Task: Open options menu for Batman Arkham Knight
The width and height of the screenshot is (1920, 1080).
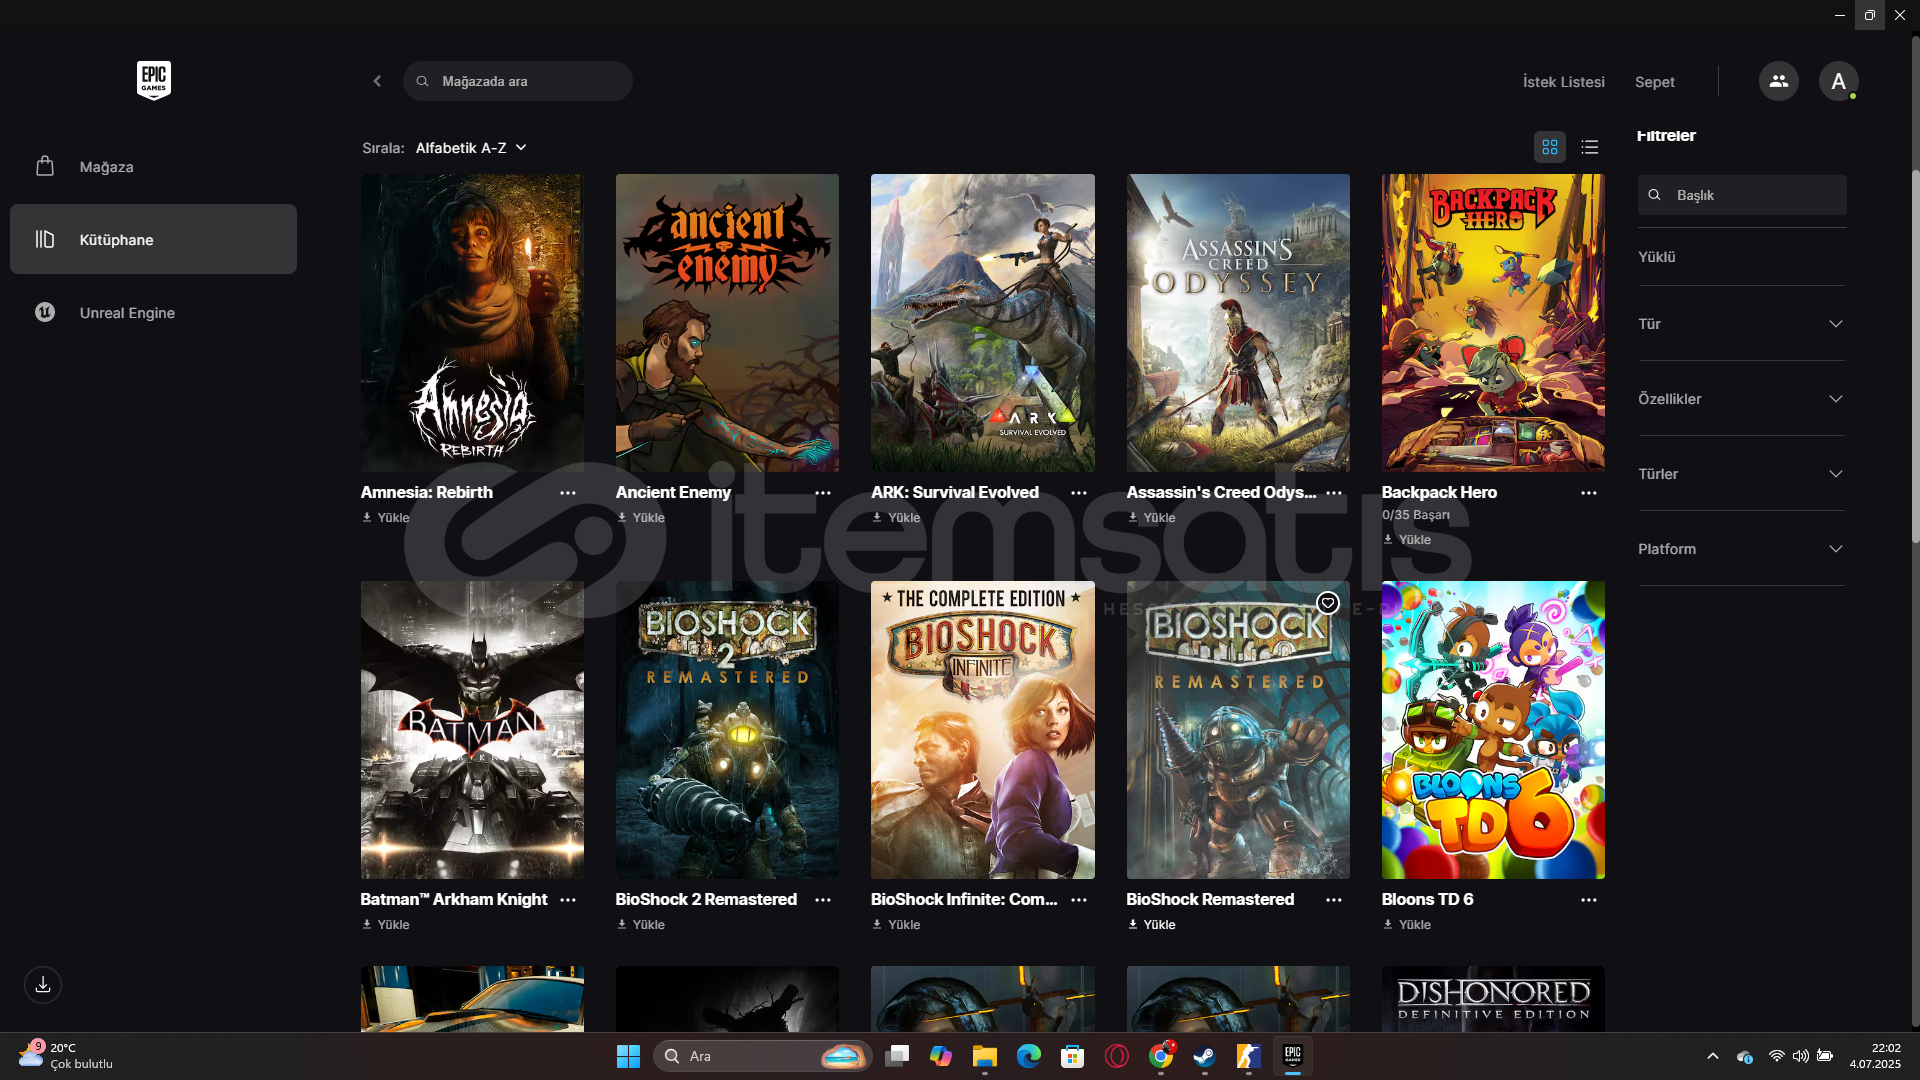Action: pyautogui.click(x=568, y=900)
